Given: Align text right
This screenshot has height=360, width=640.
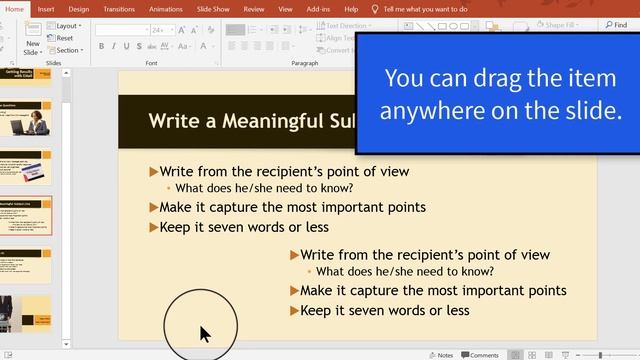Looking at the screenshot, I should 257,46.
